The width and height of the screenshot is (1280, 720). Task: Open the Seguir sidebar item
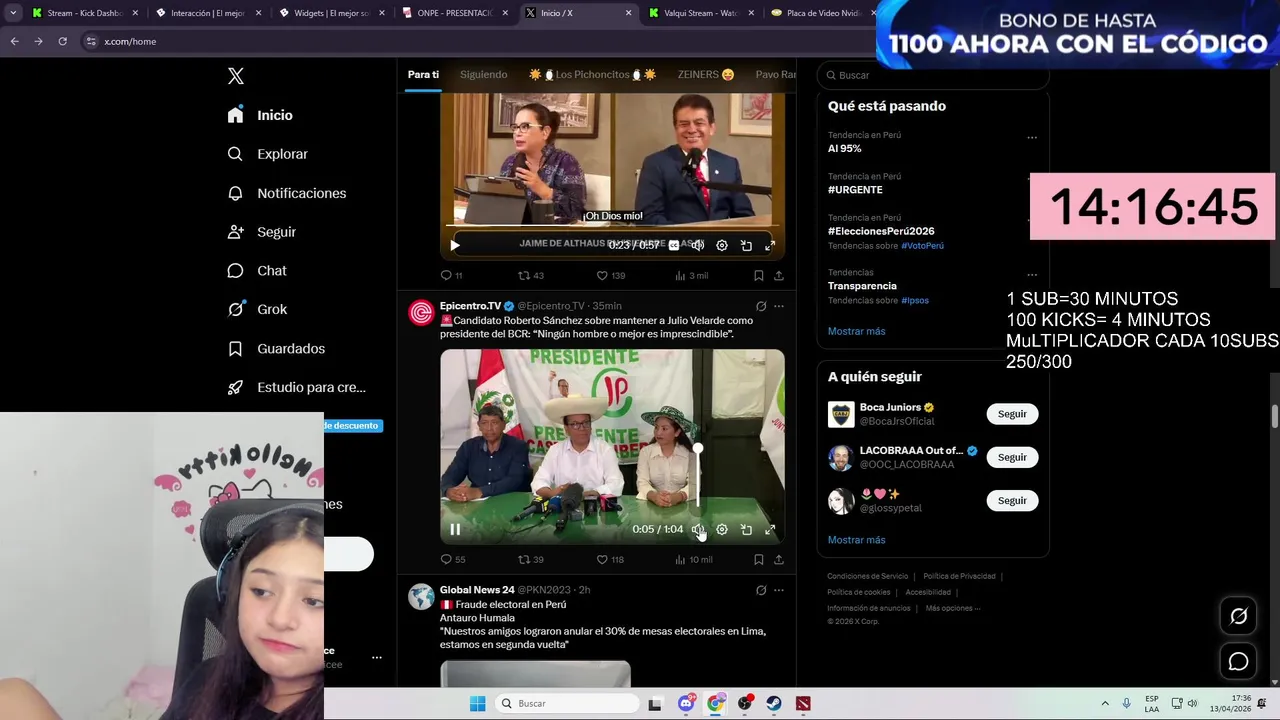[261, 232]
